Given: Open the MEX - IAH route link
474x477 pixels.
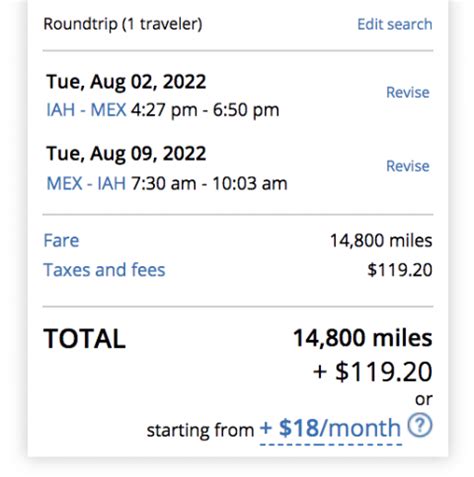Looking at the screenshot, I should tap(86, 183).
